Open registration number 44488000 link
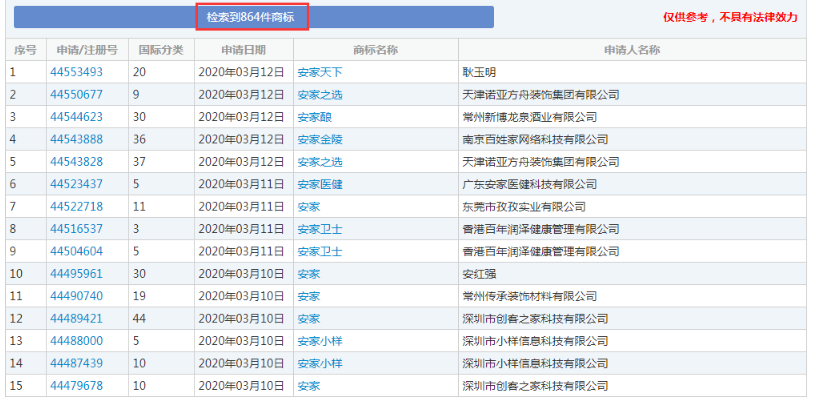 click(77, 341)
